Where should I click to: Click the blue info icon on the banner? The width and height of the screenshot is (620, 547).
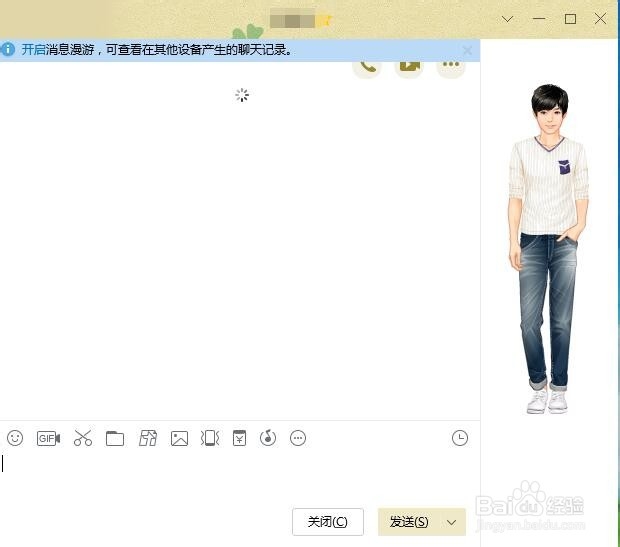click(8, 49)
